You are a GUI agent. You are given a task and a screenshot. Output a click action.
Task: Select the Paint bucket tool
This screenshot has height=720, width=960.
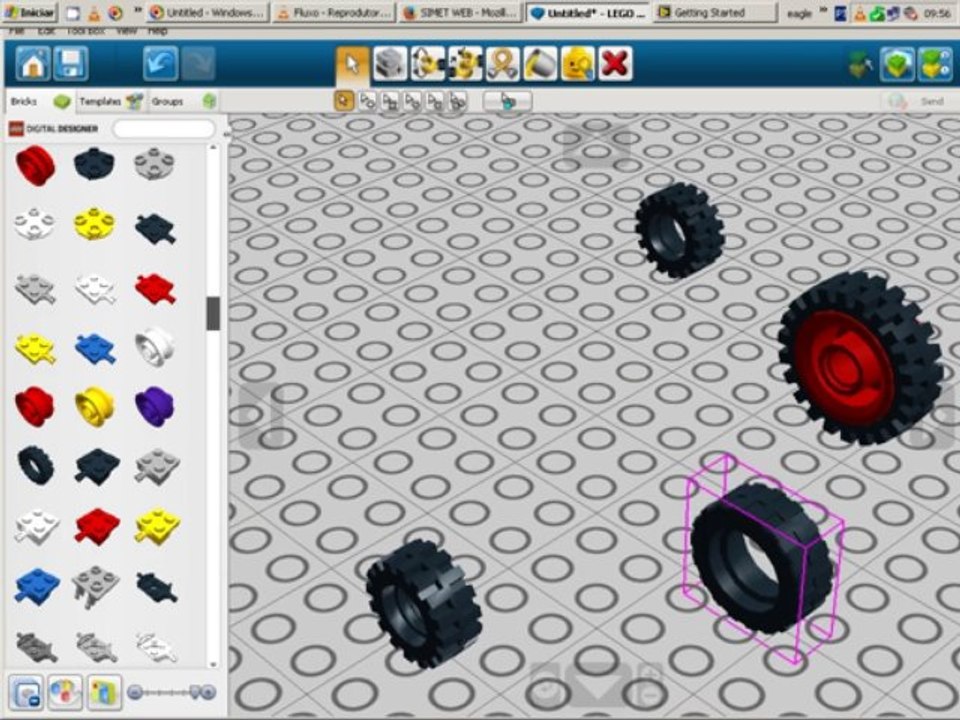[540, 64]
